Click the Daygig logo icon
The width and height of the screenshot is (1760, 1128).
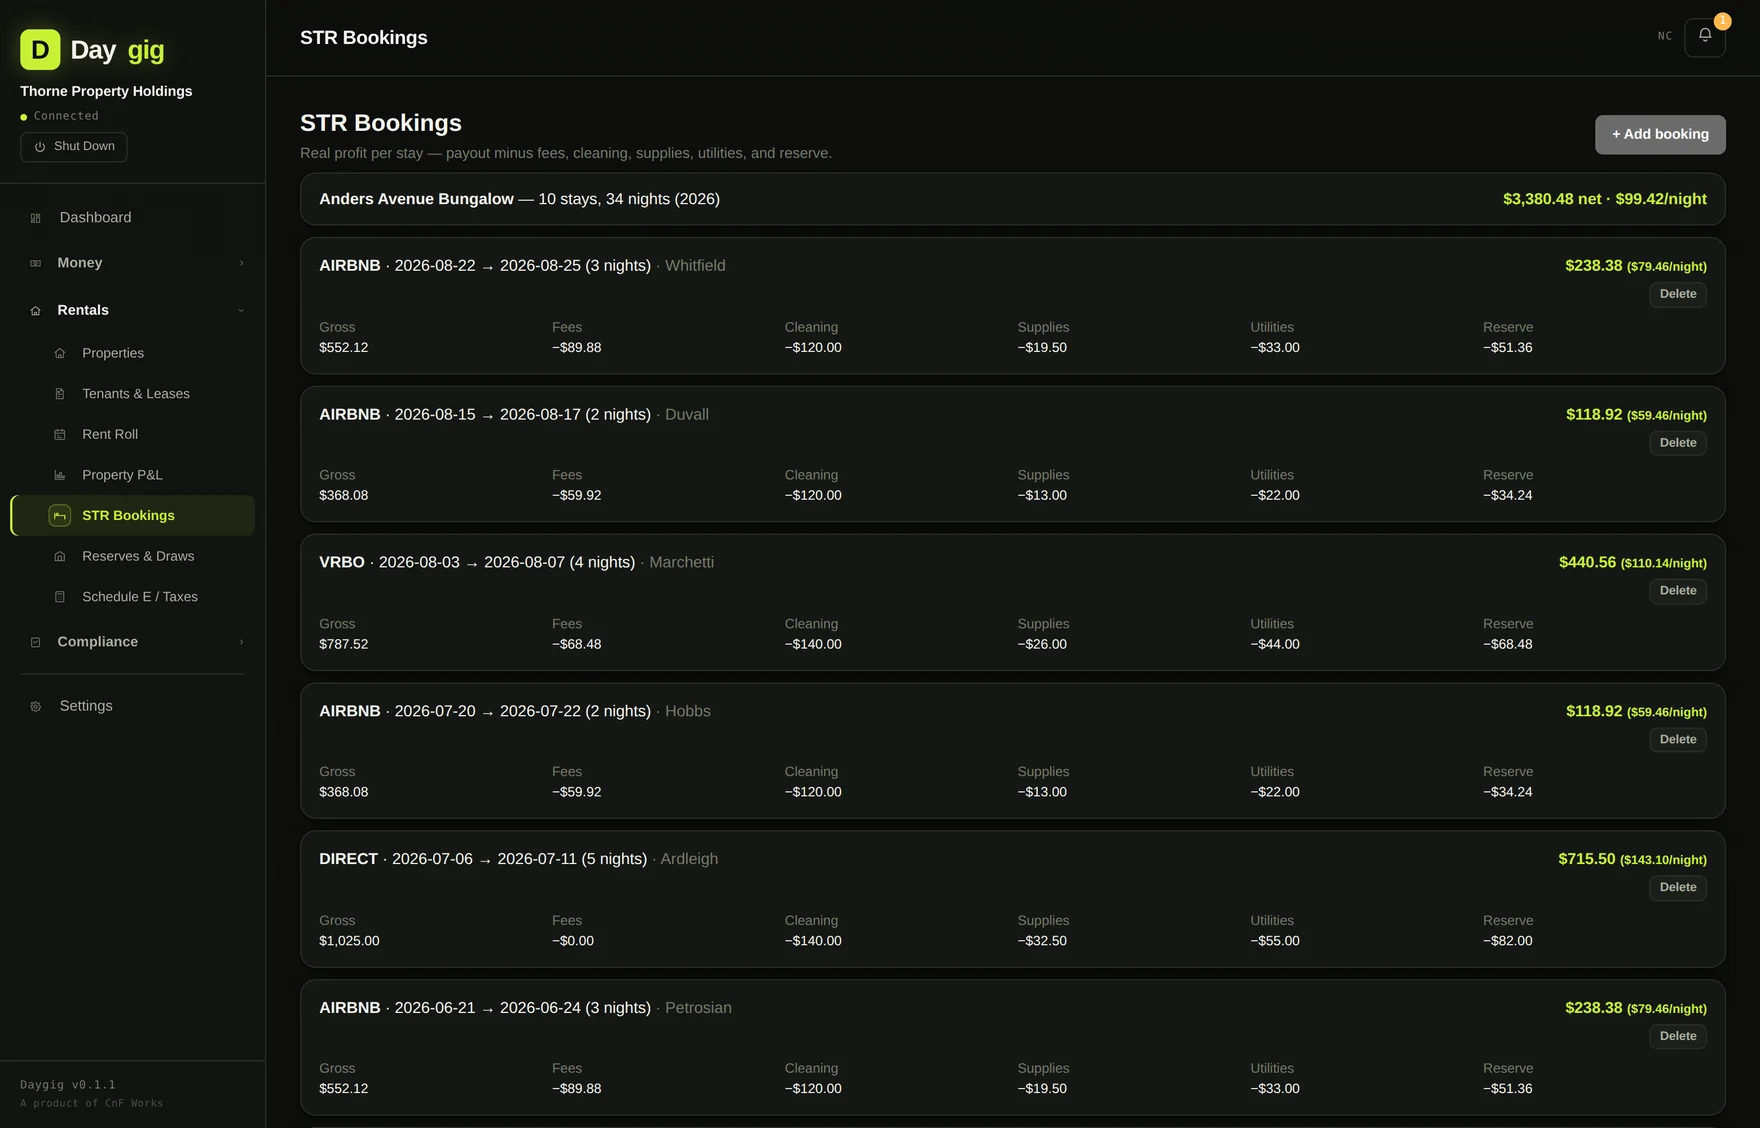point(40,50)
